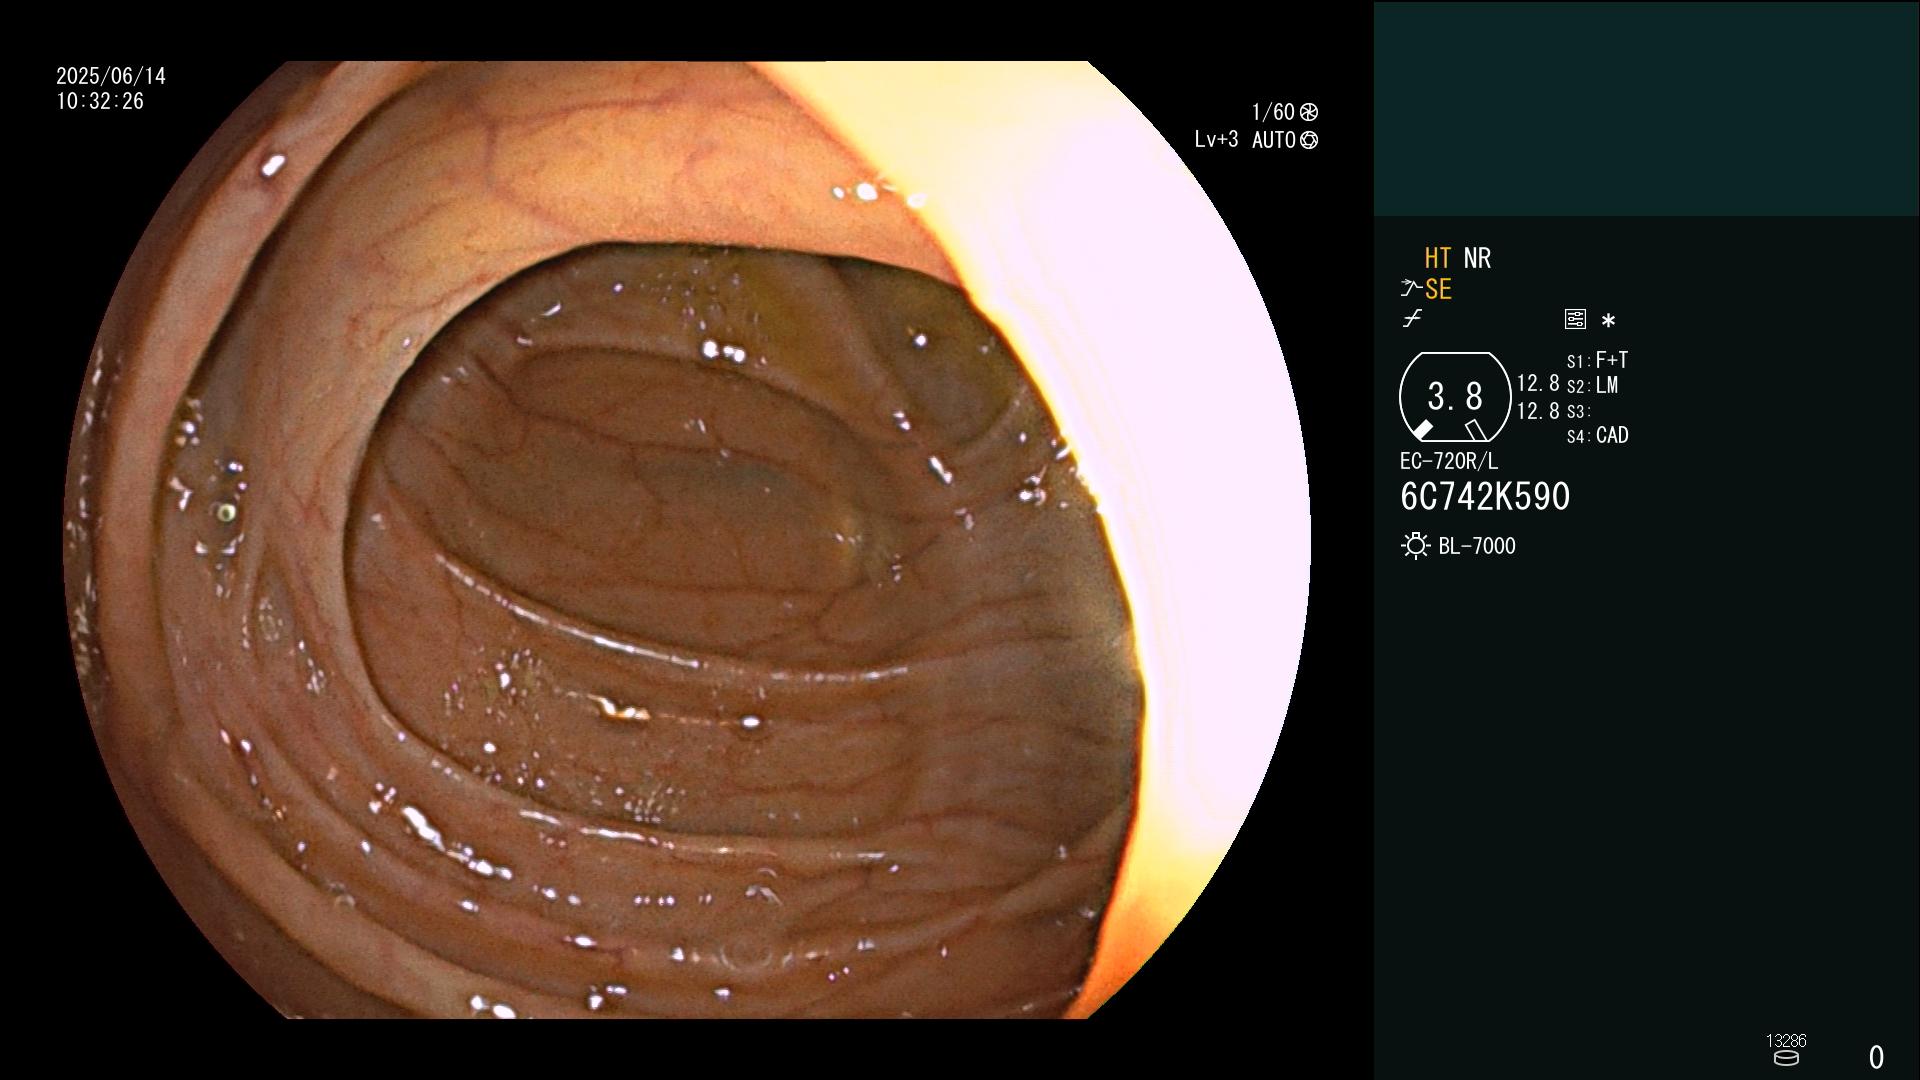Viewport: 1920px width, 1080px height.
Task: Click the lower 12.8 diameter value
Action: pyautogui.click(x=1538, y=411)
